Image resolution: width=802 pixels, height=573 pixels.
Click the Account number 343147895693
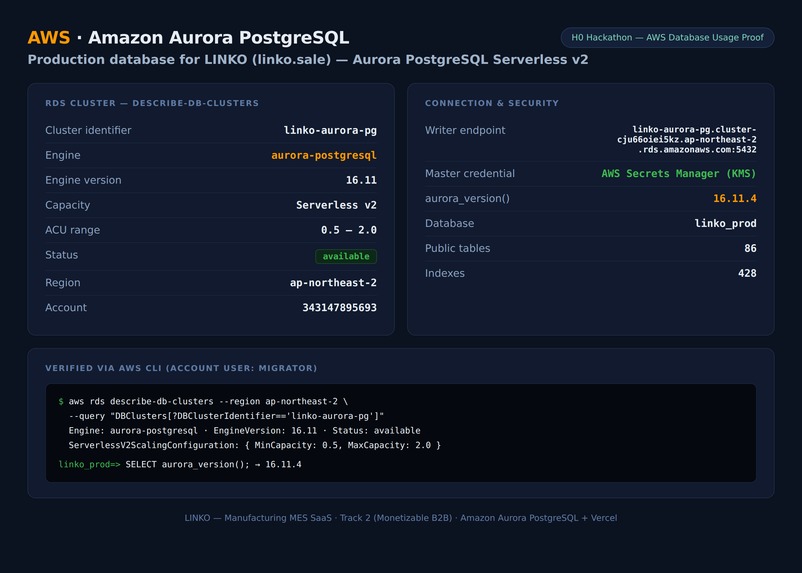point(340,307)
